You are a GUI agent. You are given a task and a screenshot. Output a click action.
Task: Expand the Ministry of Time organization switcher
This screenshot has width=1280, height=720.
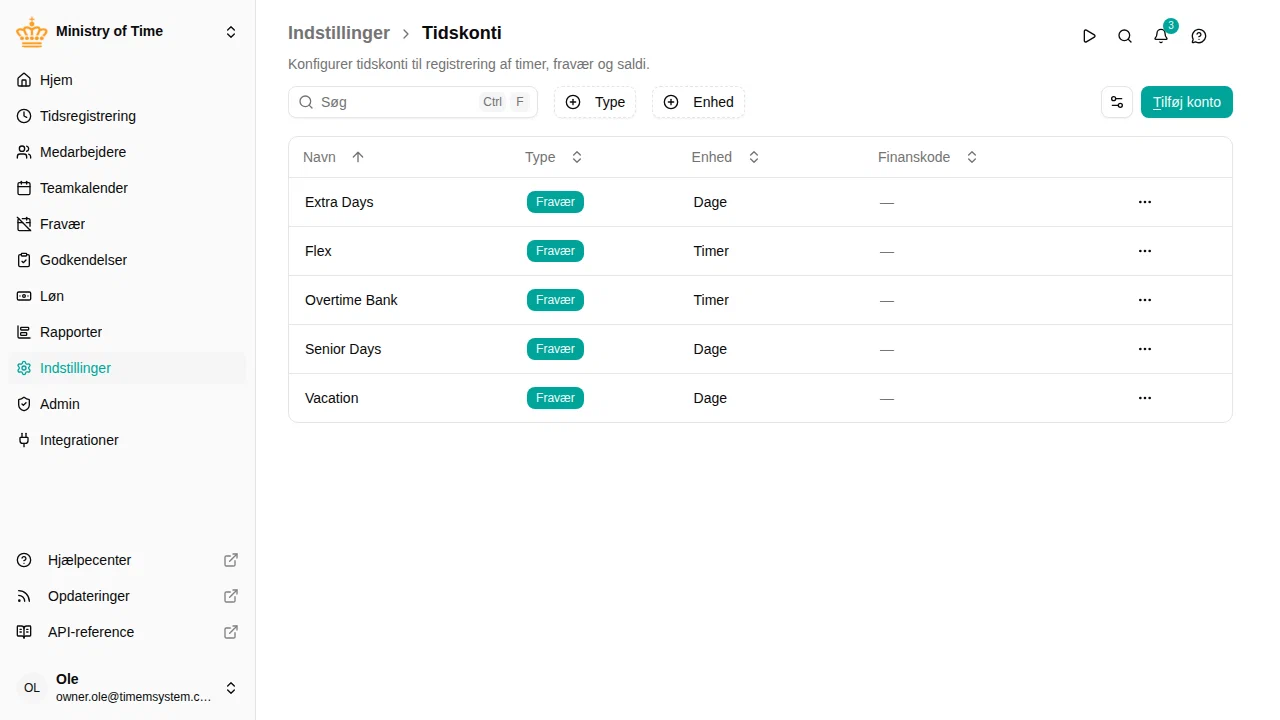tap(231, 32)
